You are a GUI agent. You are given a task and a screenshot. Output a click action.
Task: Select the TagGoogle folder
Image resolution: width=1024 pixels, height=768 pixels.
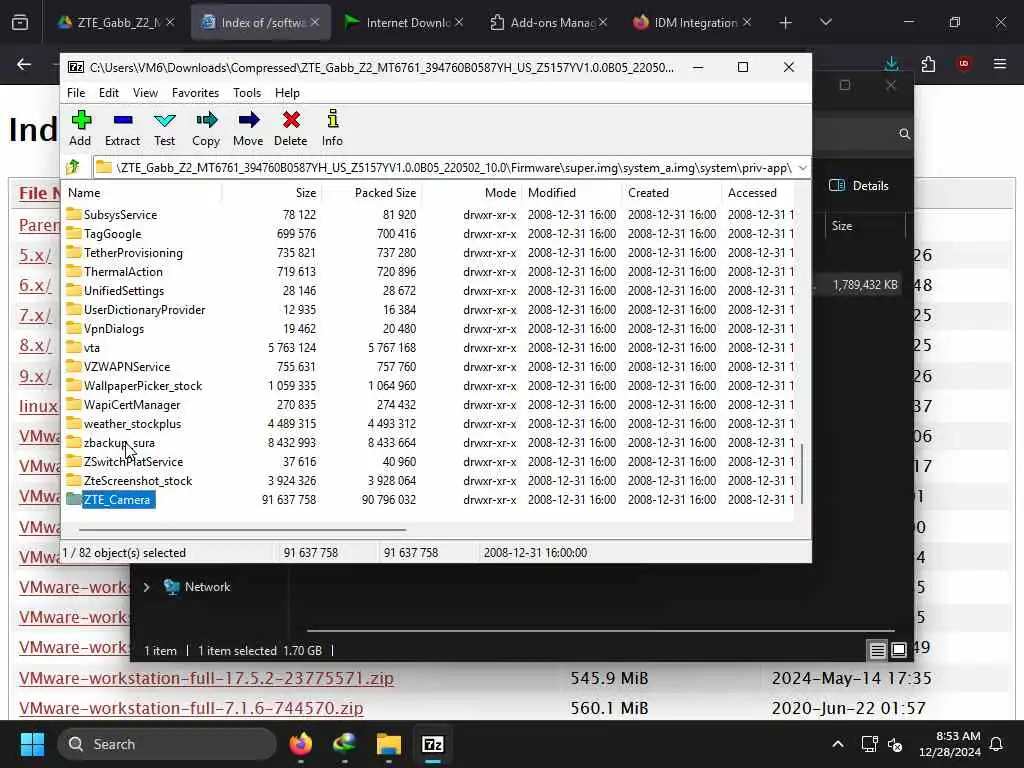112,233
